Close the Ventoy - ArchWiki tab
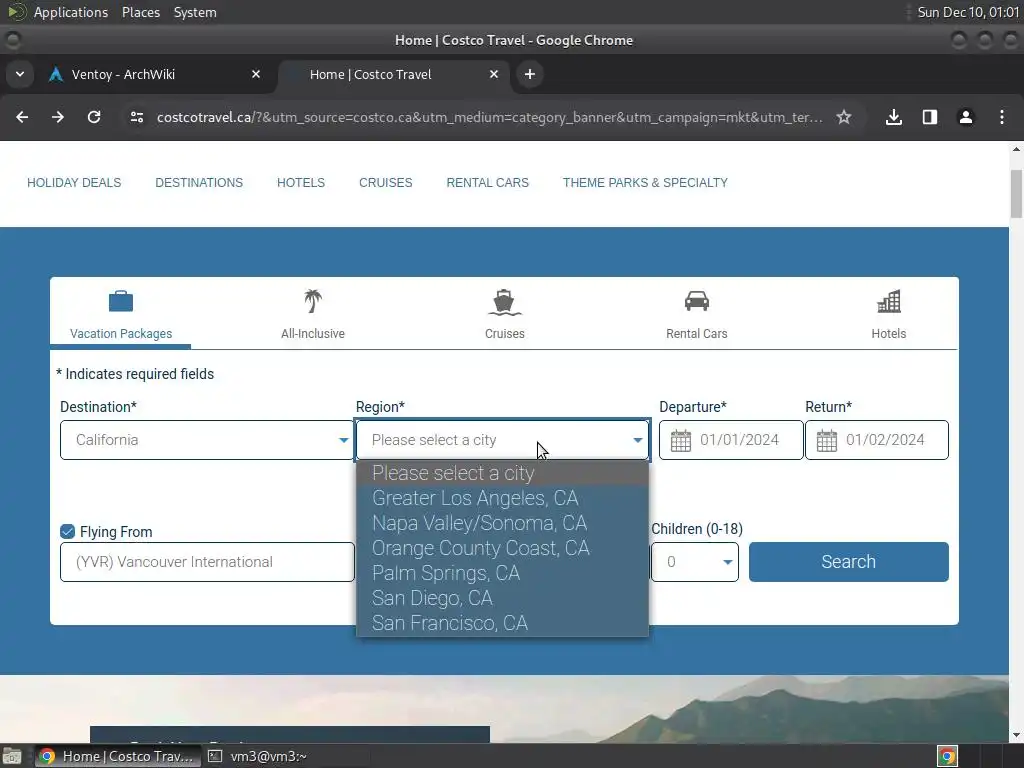The image size is (1024, 768). [x=256, y=74]
